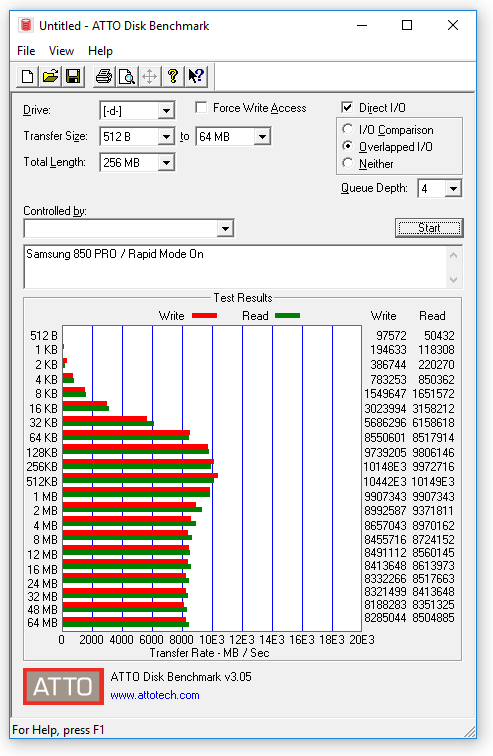The width and height of the screenshot is (493, 756).
Task: Click the Test Results group heading
Action: pos(243,297)
